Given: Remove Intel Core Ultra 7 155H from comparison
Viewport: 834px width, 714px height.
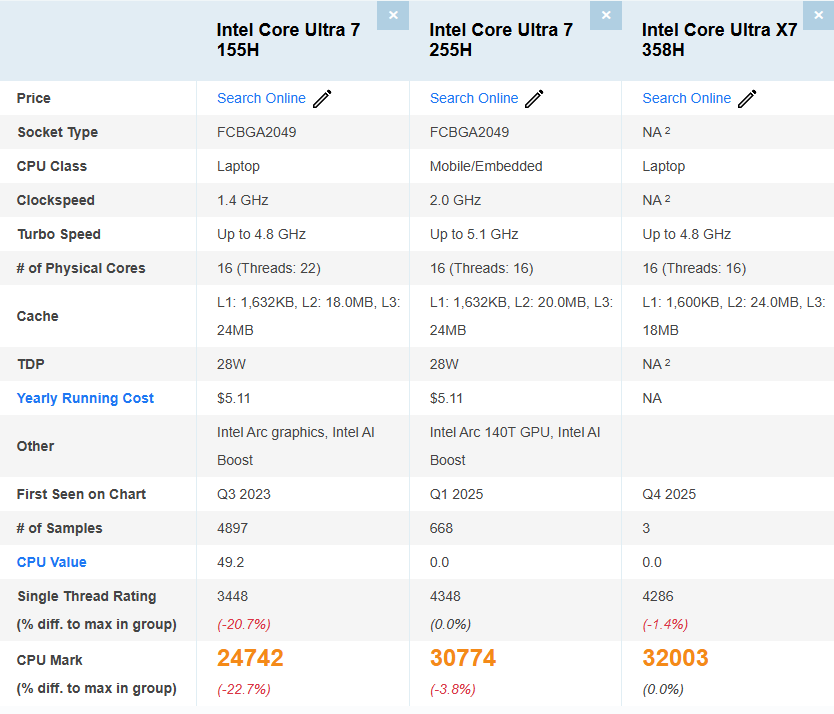Looking at the screenshot, I should pos(393,15).
